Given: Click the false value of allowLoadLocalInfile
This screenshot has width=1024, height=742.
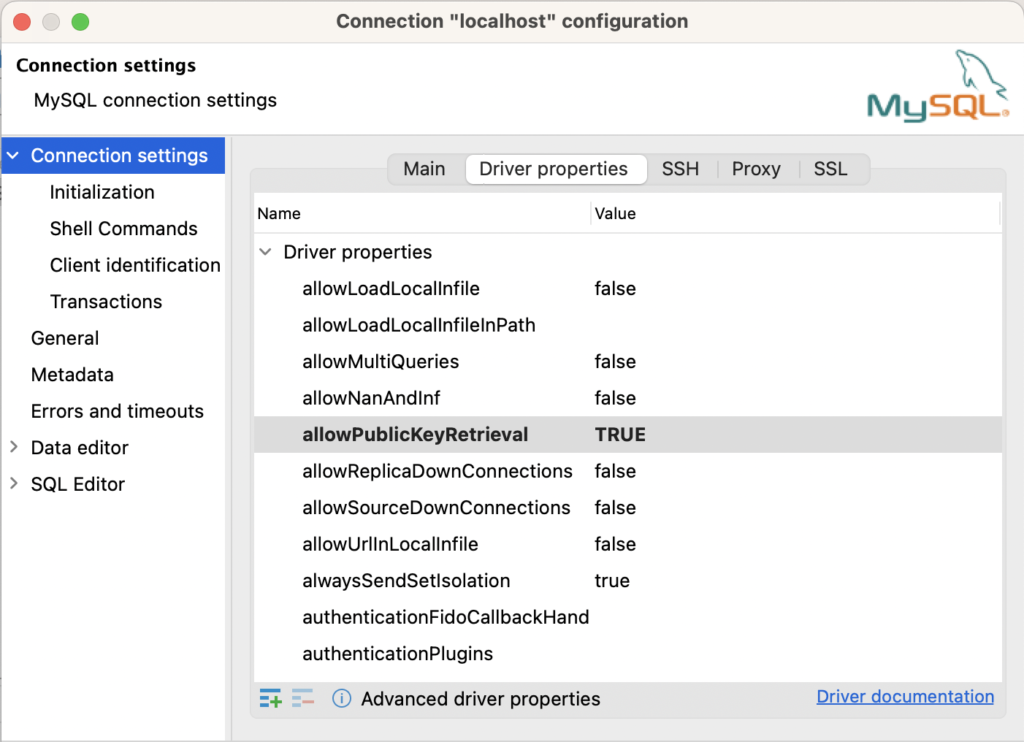Looking at the screenshot, I should pyautogui.click(x=615, y=289).
